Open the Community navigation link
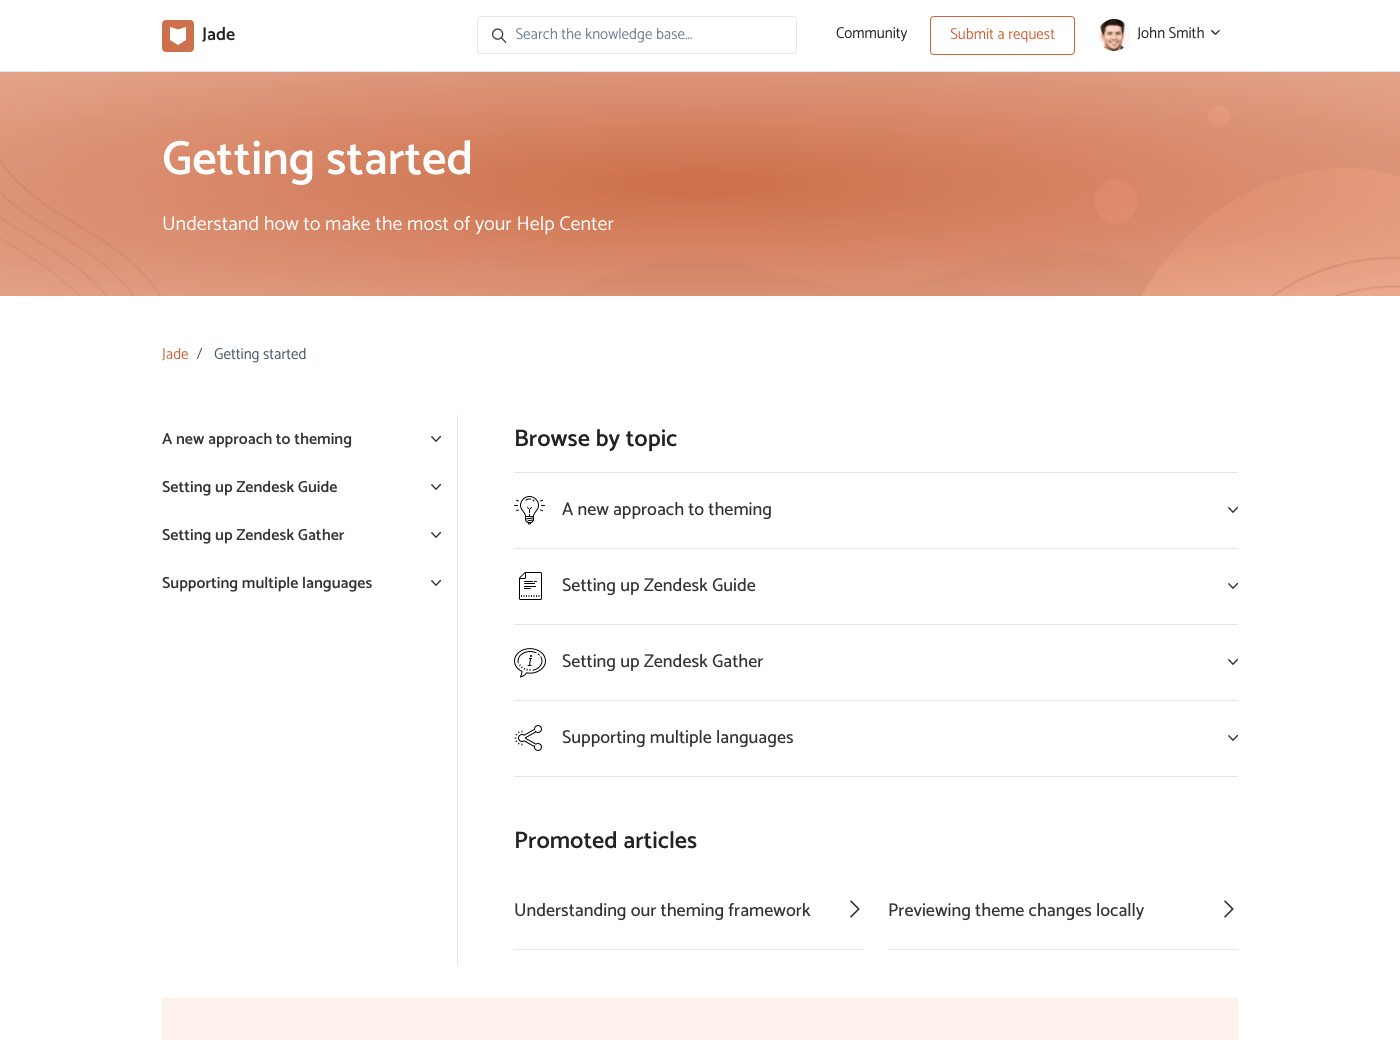1400x1040 pixels. (x=871, y=33)
